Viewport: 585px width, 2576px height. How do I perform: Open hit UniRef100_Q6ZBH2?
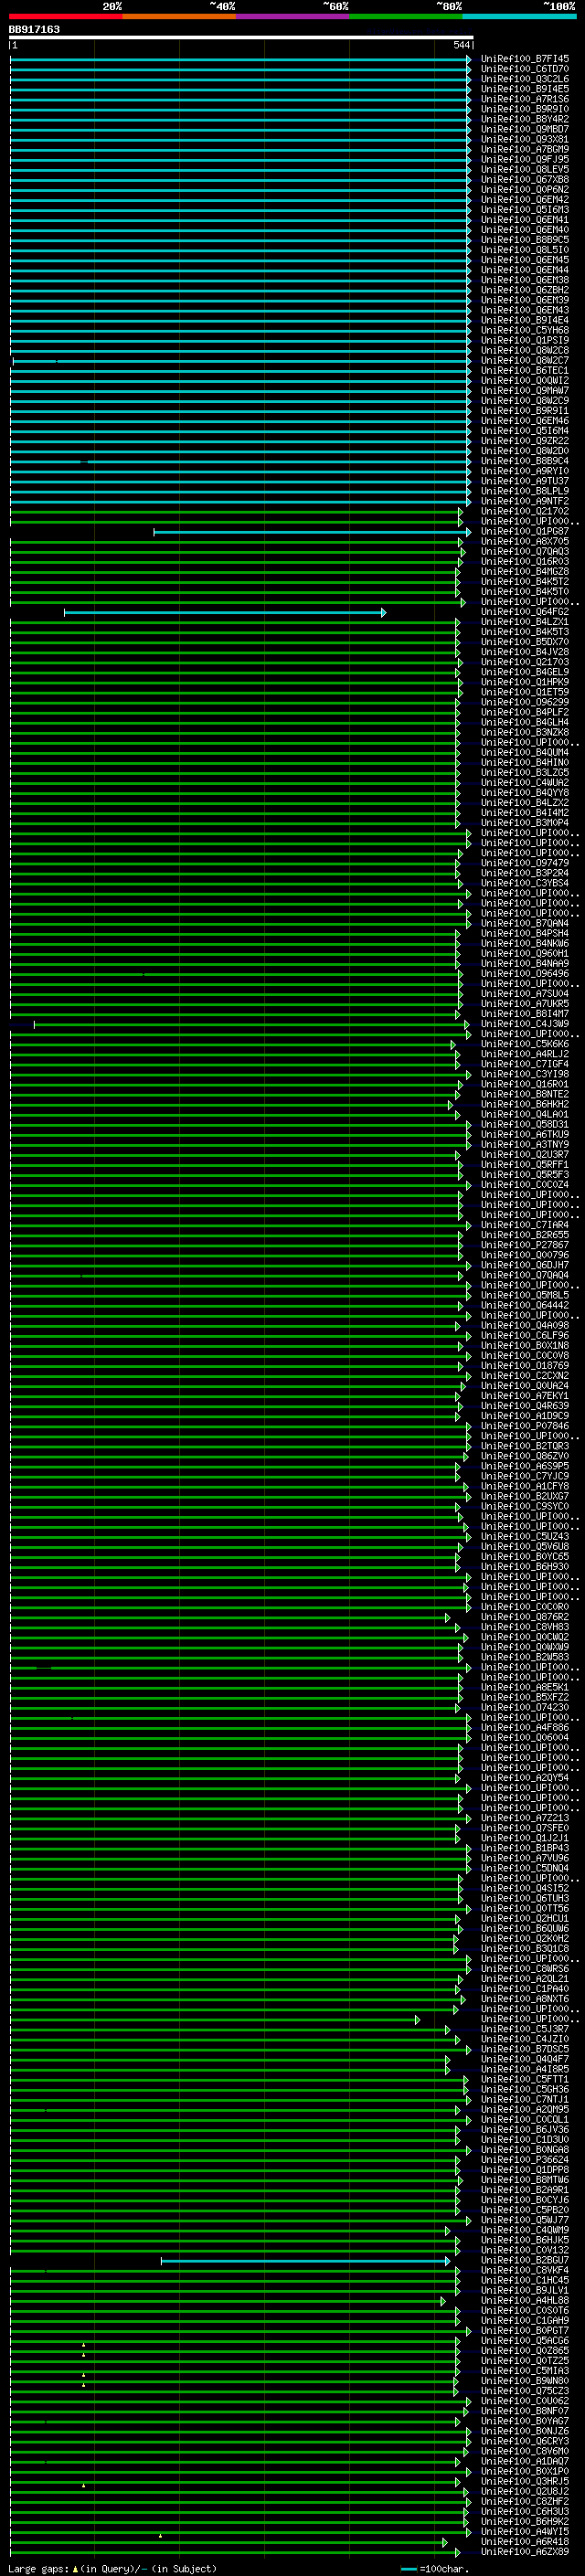(525, 290)
